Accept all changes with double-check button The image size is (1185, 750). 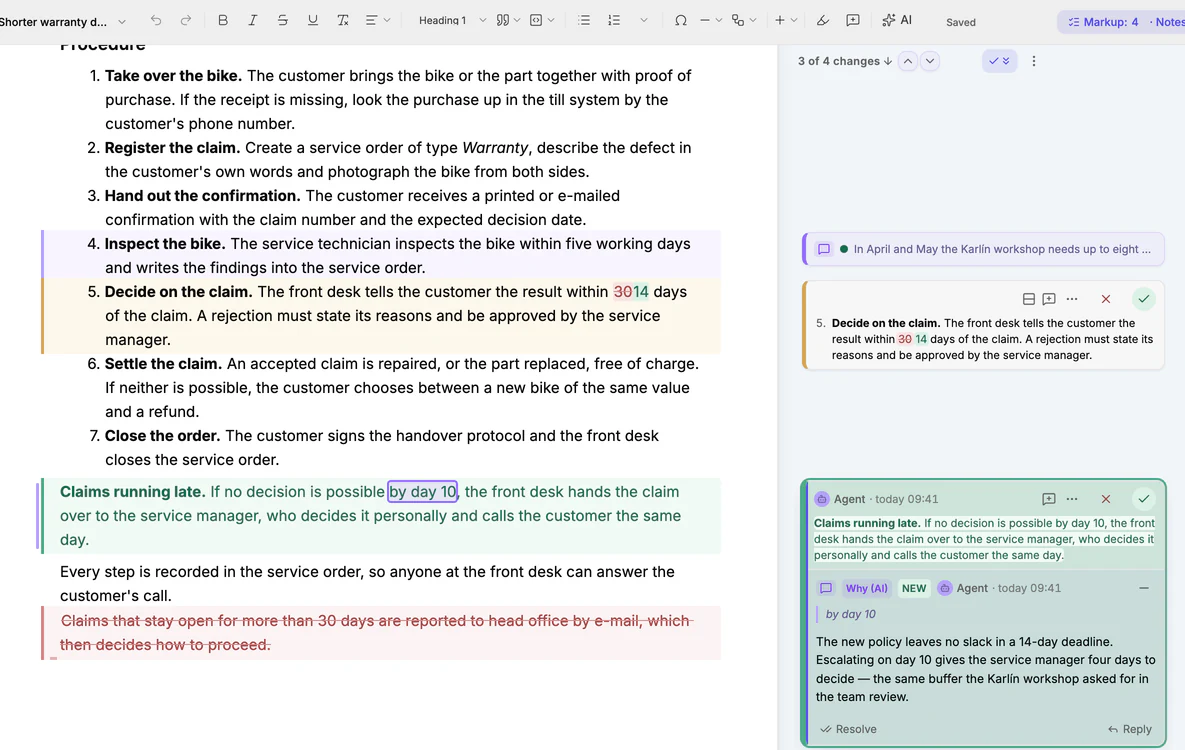[x=999, y=61]
